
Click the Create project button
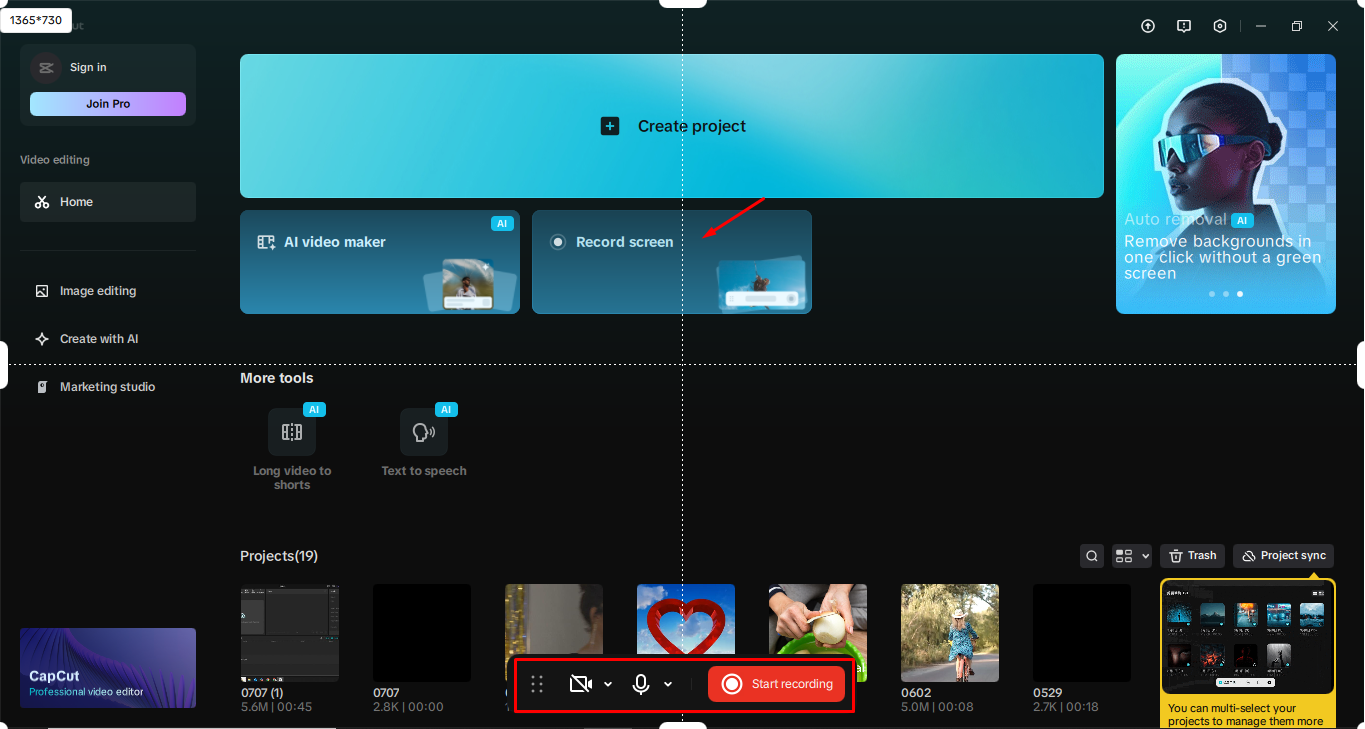tap(672, 126)
